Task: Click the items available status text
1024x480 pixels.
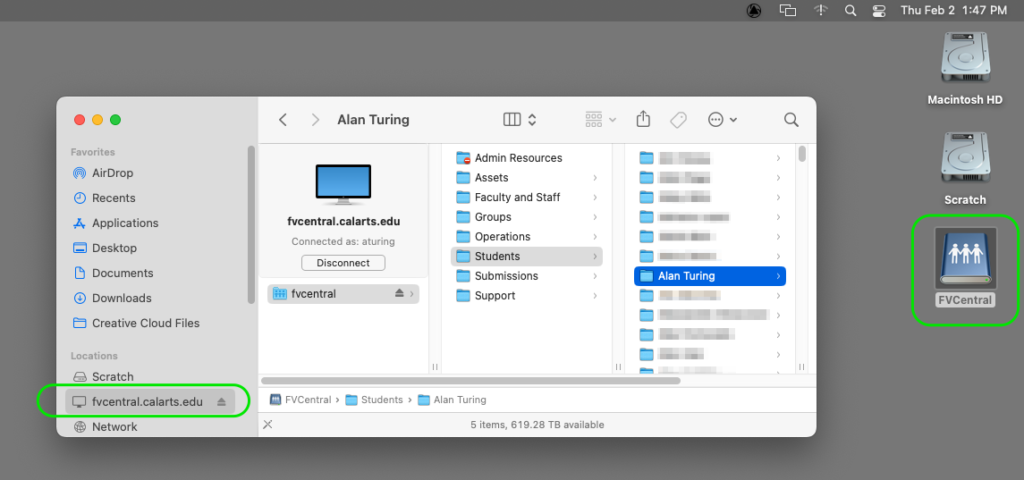Action: [537, 424]
